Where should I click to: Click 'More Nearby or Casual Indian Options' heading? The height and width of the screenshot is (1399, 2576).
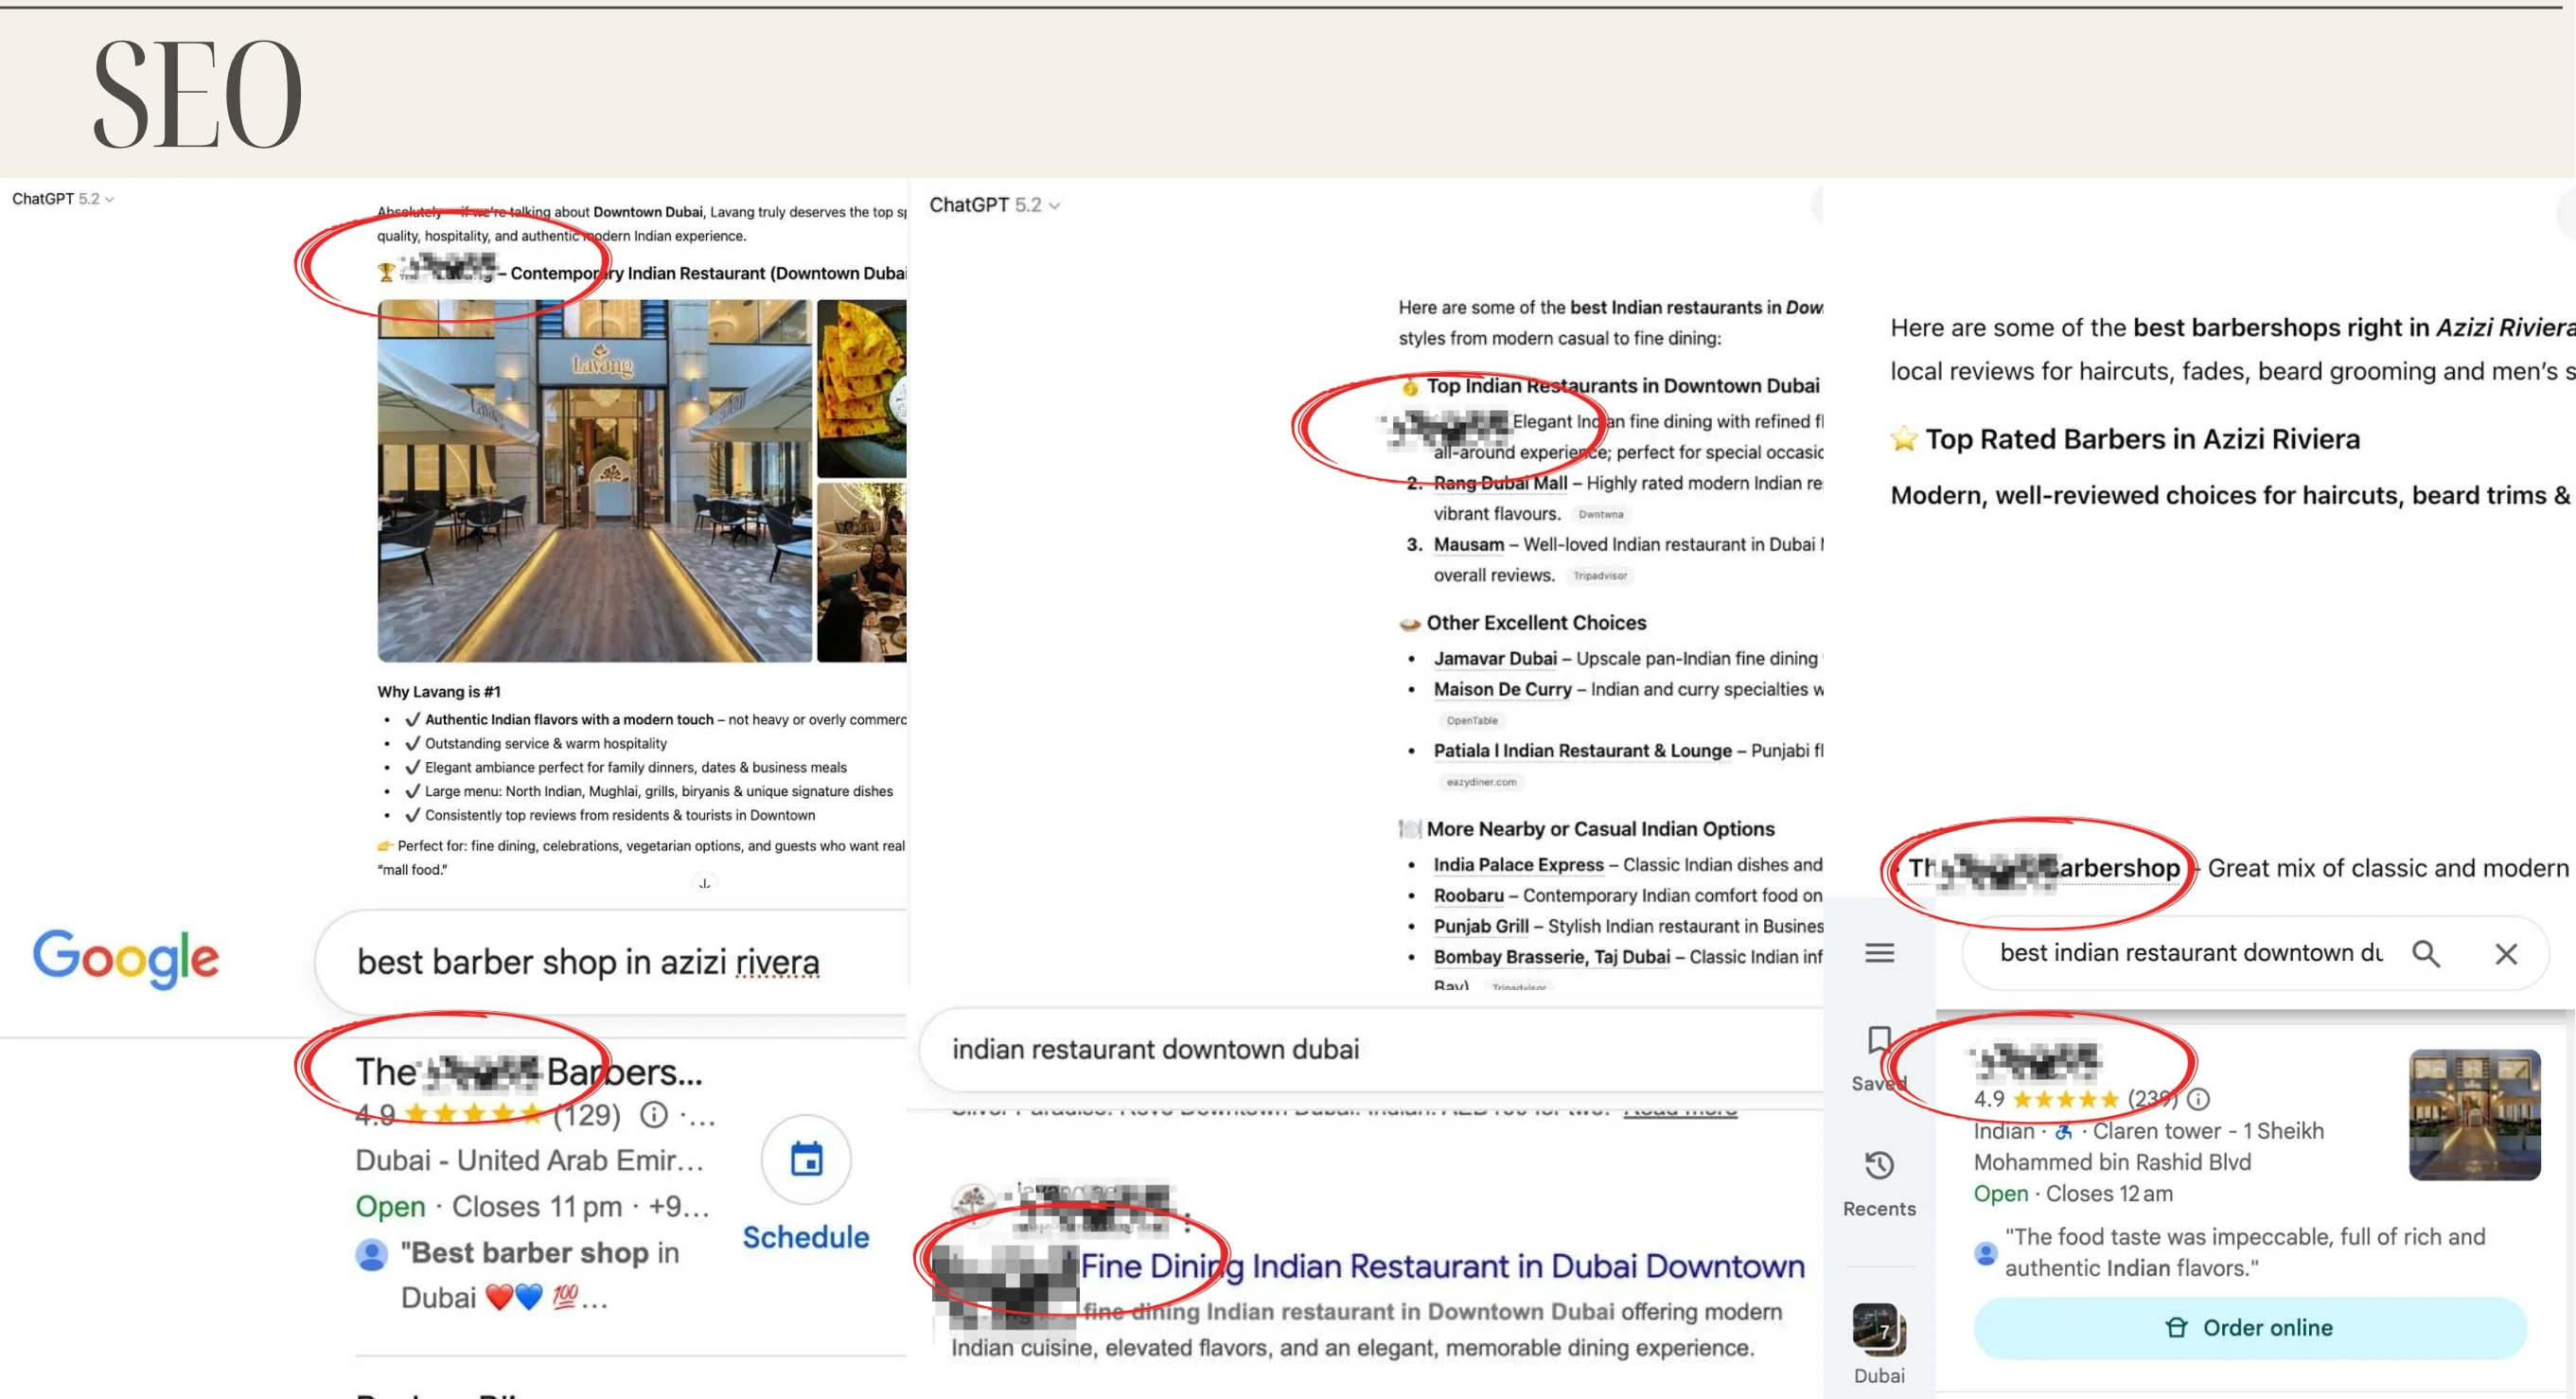pos(1600,829)
